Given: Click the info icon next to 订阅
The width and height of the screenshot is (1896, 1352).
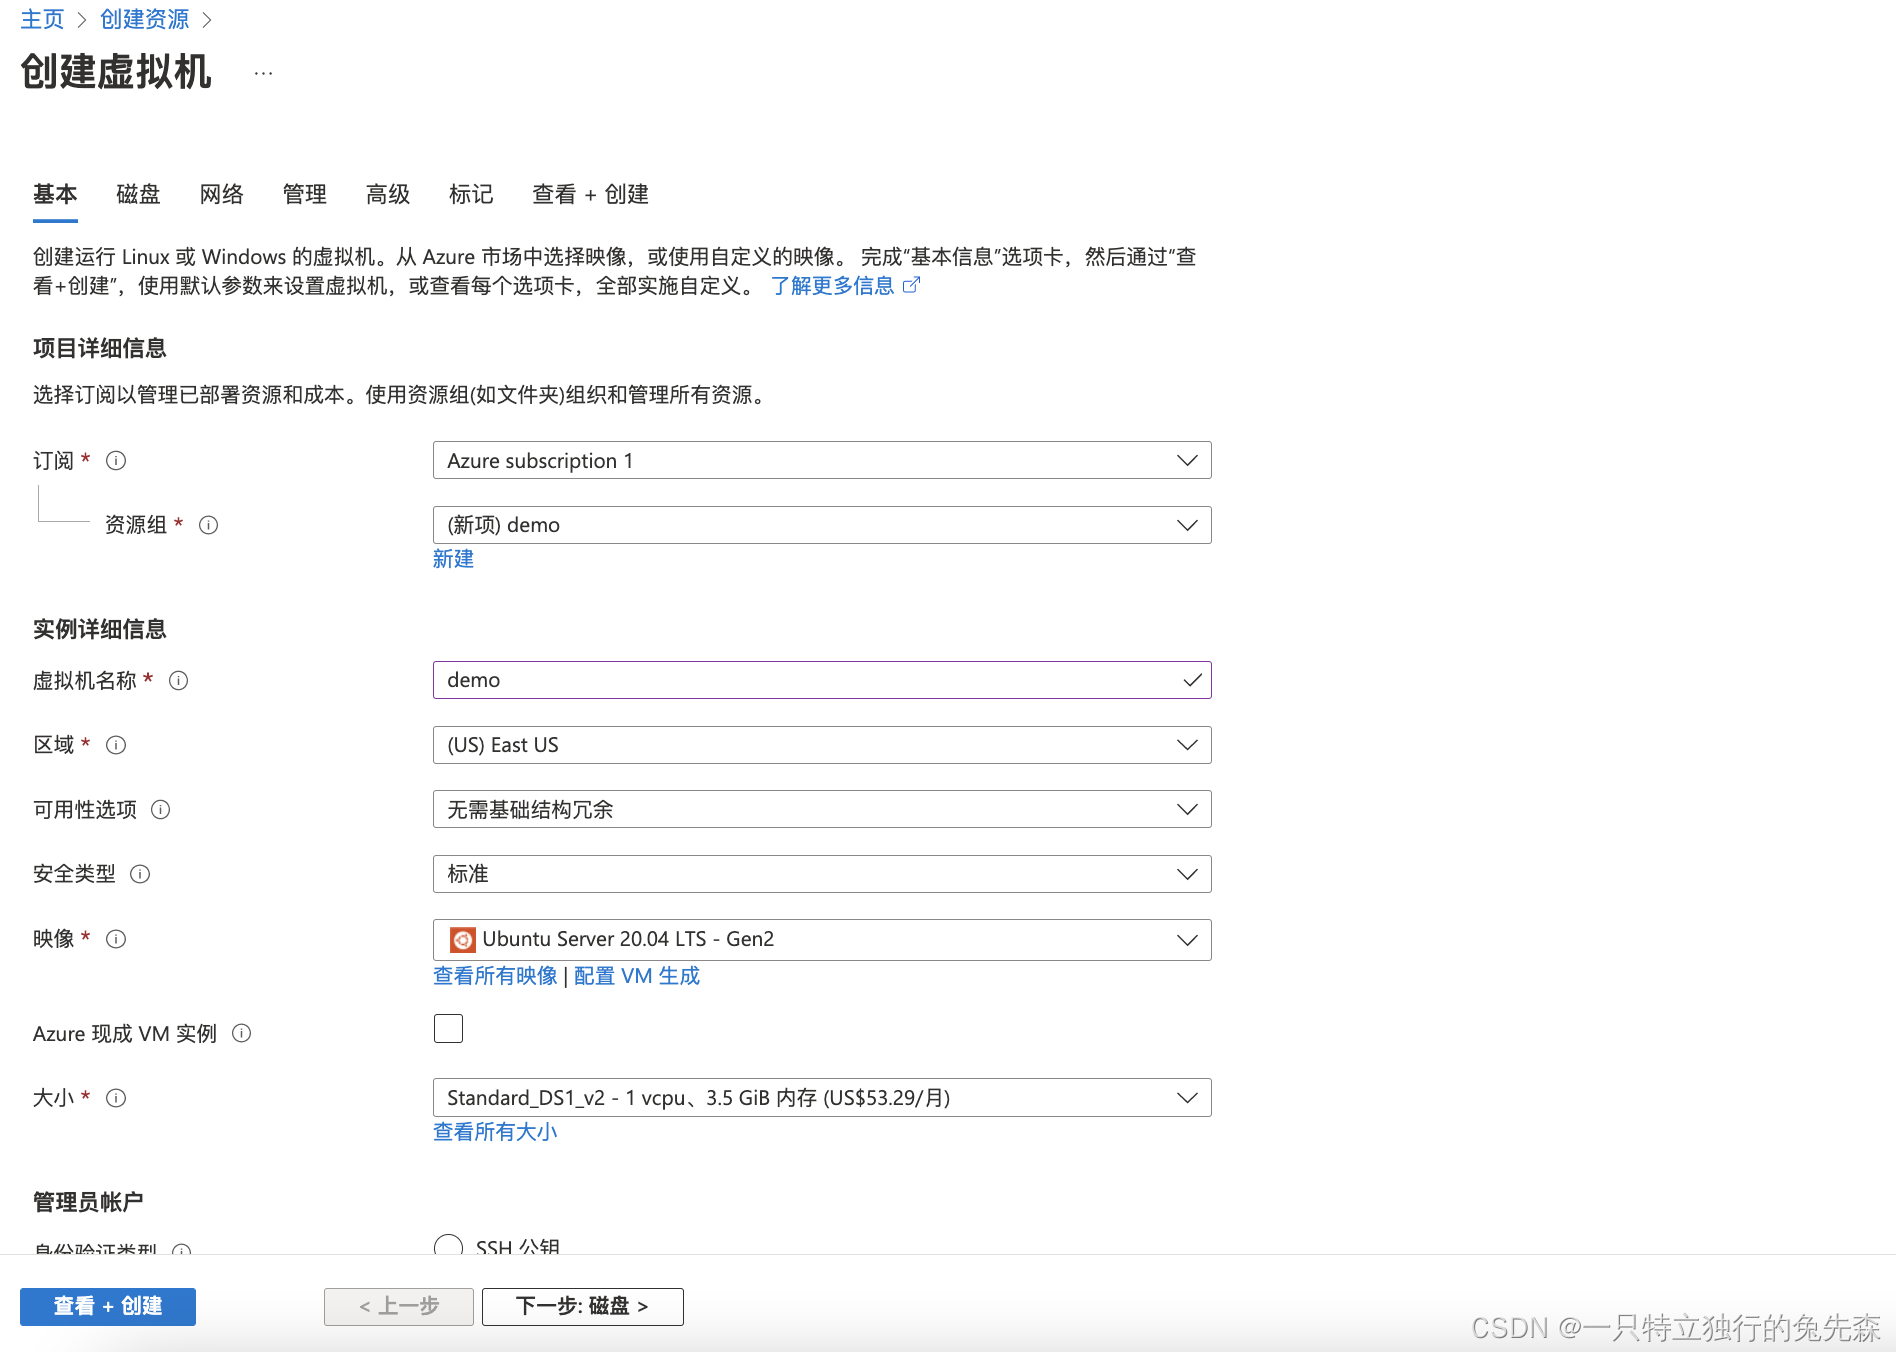Looking at the screenshot, I should point(116,460).
